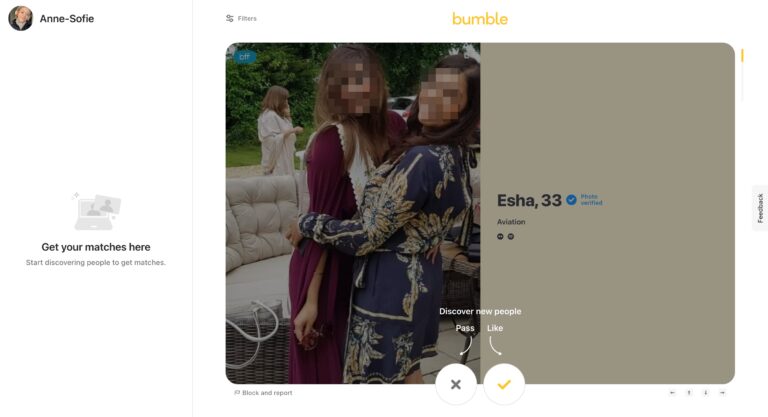Click Block and report link
Screen dimensions: 768x417
(263, 393)
